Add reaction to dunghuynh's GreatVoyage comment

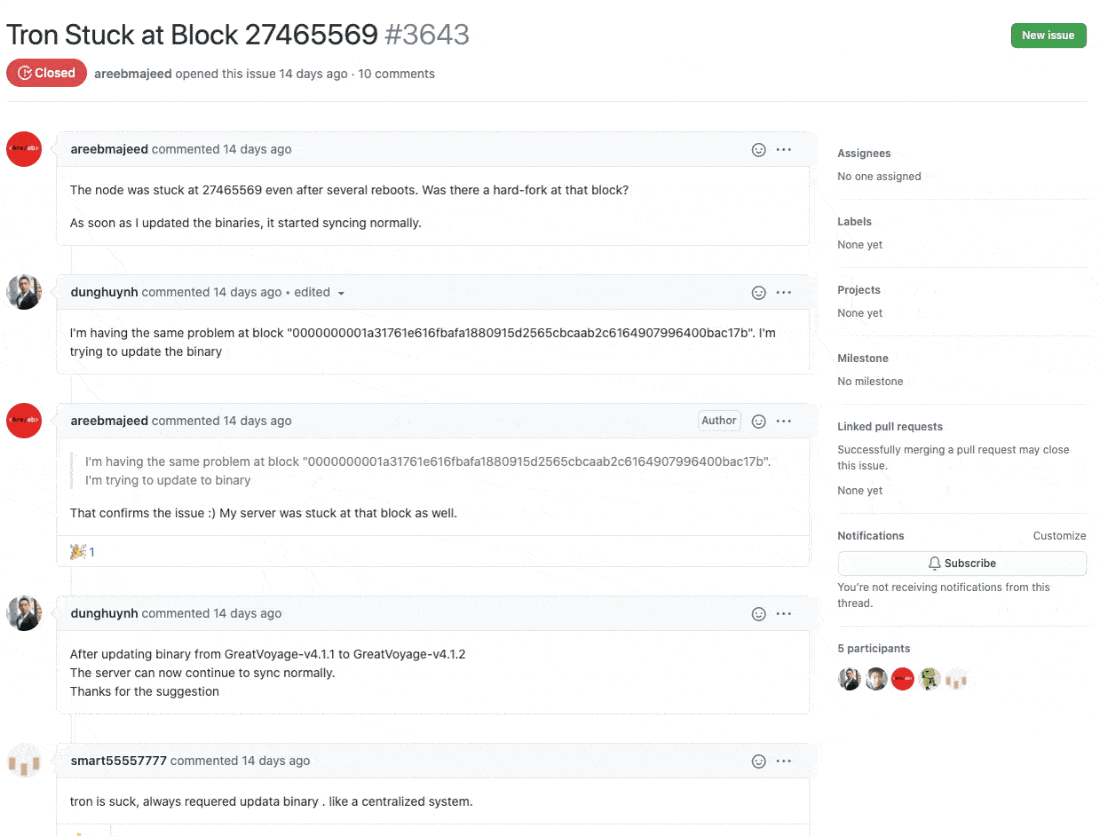[x=758, y=614]
